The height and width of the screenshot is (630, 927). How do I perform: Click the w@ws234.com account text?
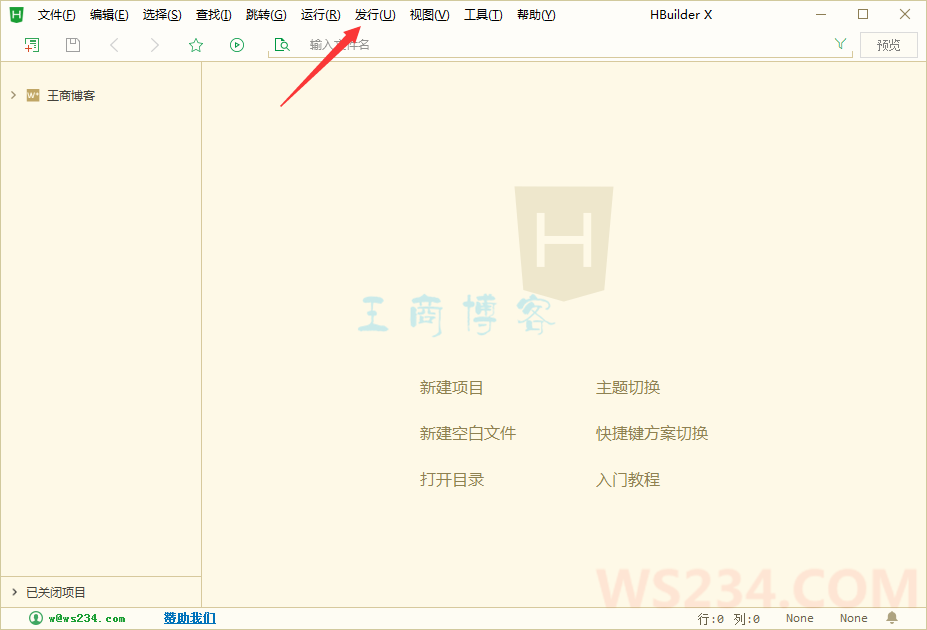click(x=87, y=618)
